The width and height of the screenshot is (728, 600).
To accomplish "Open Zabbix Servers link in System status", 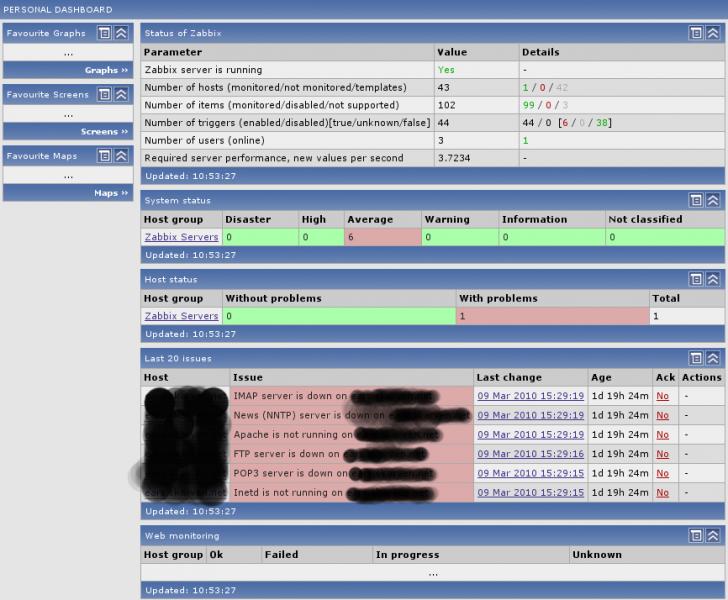I will click(x=181, y=237).
